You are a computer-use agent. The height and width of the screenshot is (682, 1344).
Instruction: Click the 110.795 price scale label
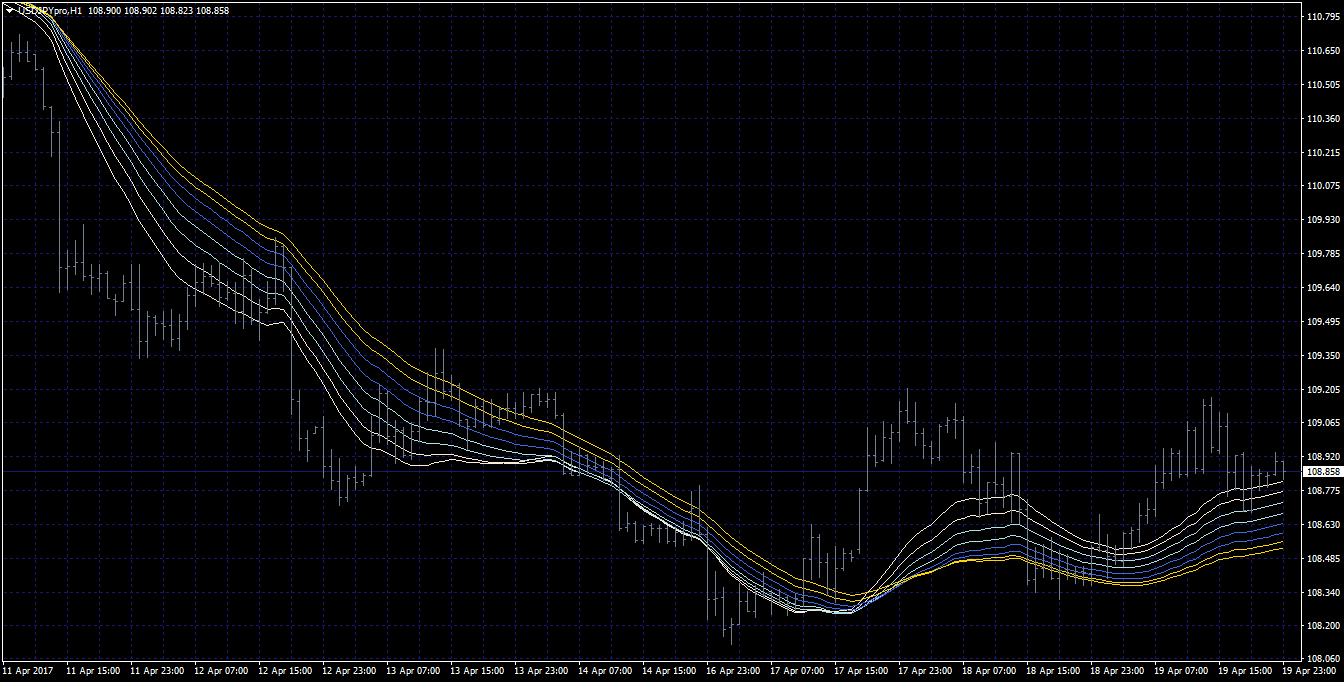[1323, 17]
